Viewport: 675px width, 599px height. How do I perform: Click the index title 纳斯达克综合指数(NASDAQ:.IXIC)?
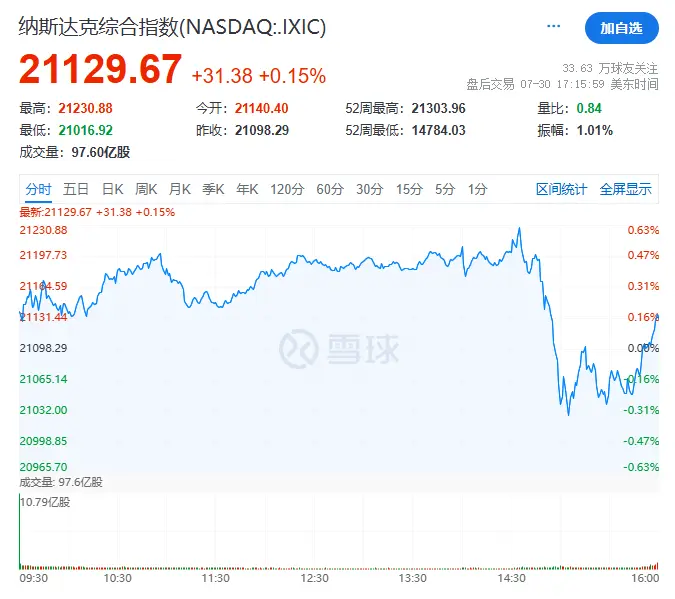pos(172,27)
